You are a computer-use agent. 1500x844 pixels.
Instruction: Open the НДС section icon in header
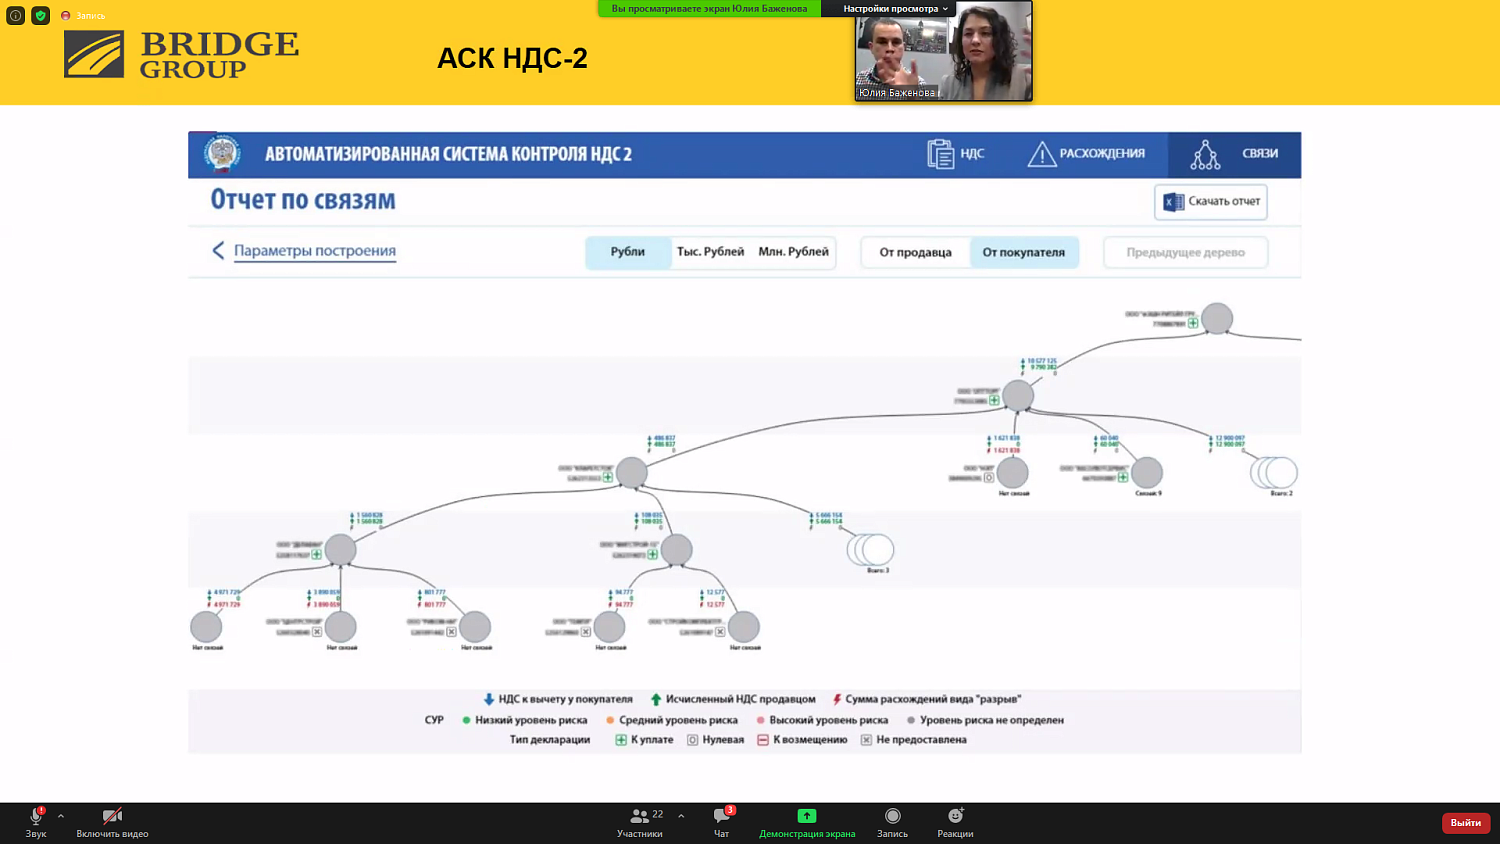point(940,154)
